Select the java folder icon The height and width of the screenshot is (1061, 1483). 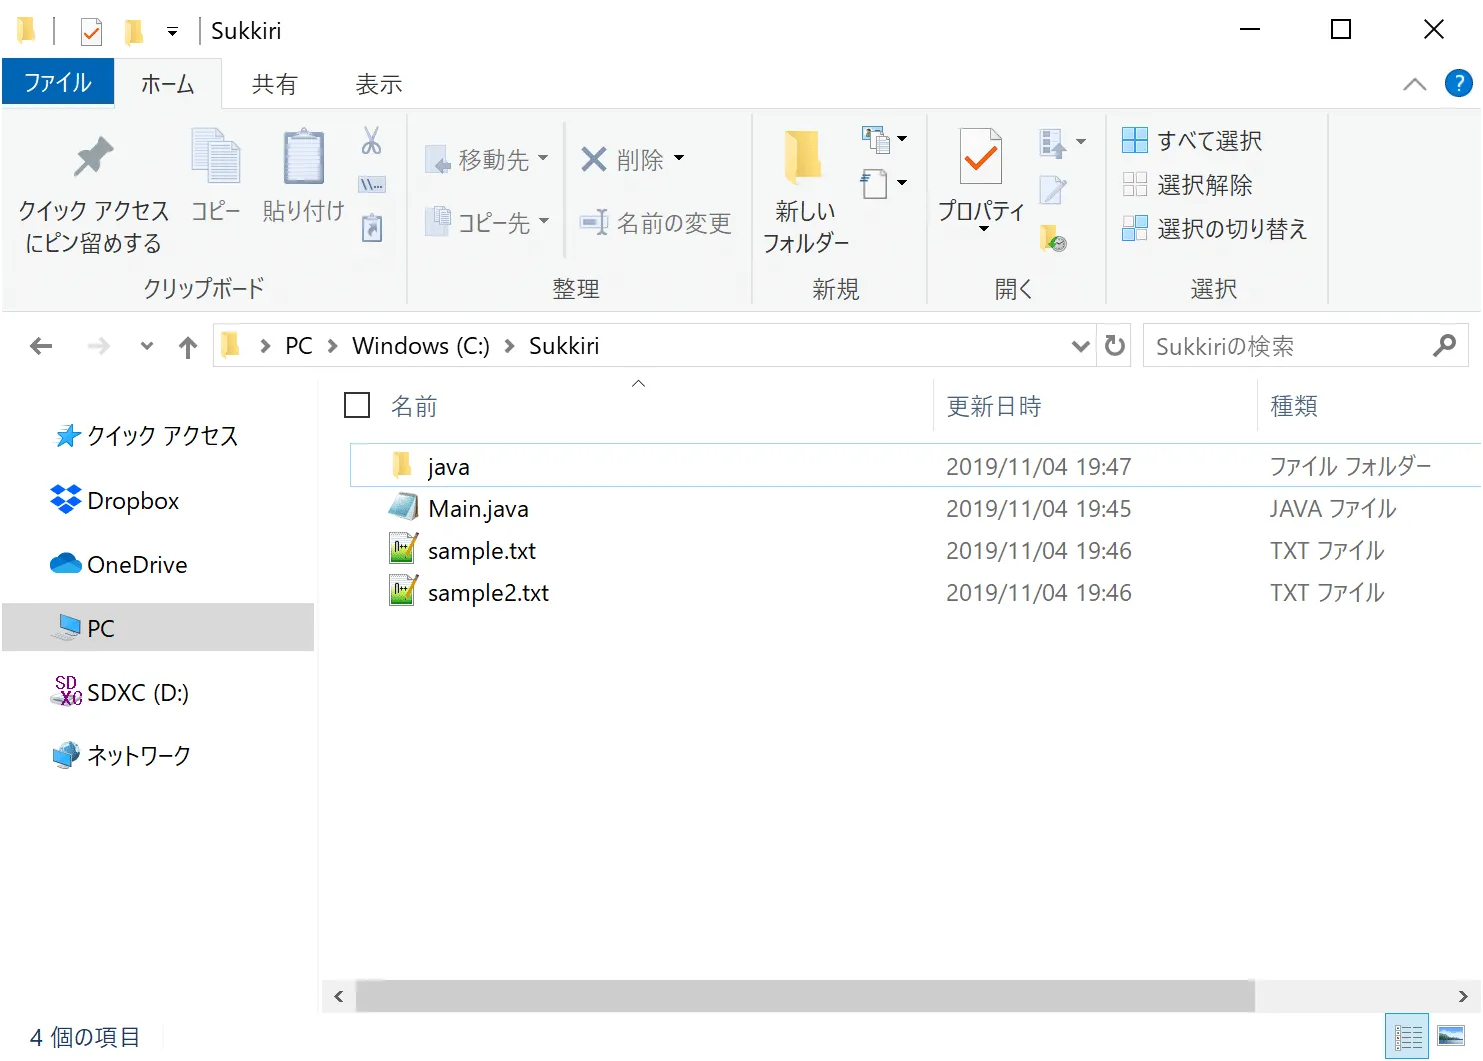(x=402, y=465)
